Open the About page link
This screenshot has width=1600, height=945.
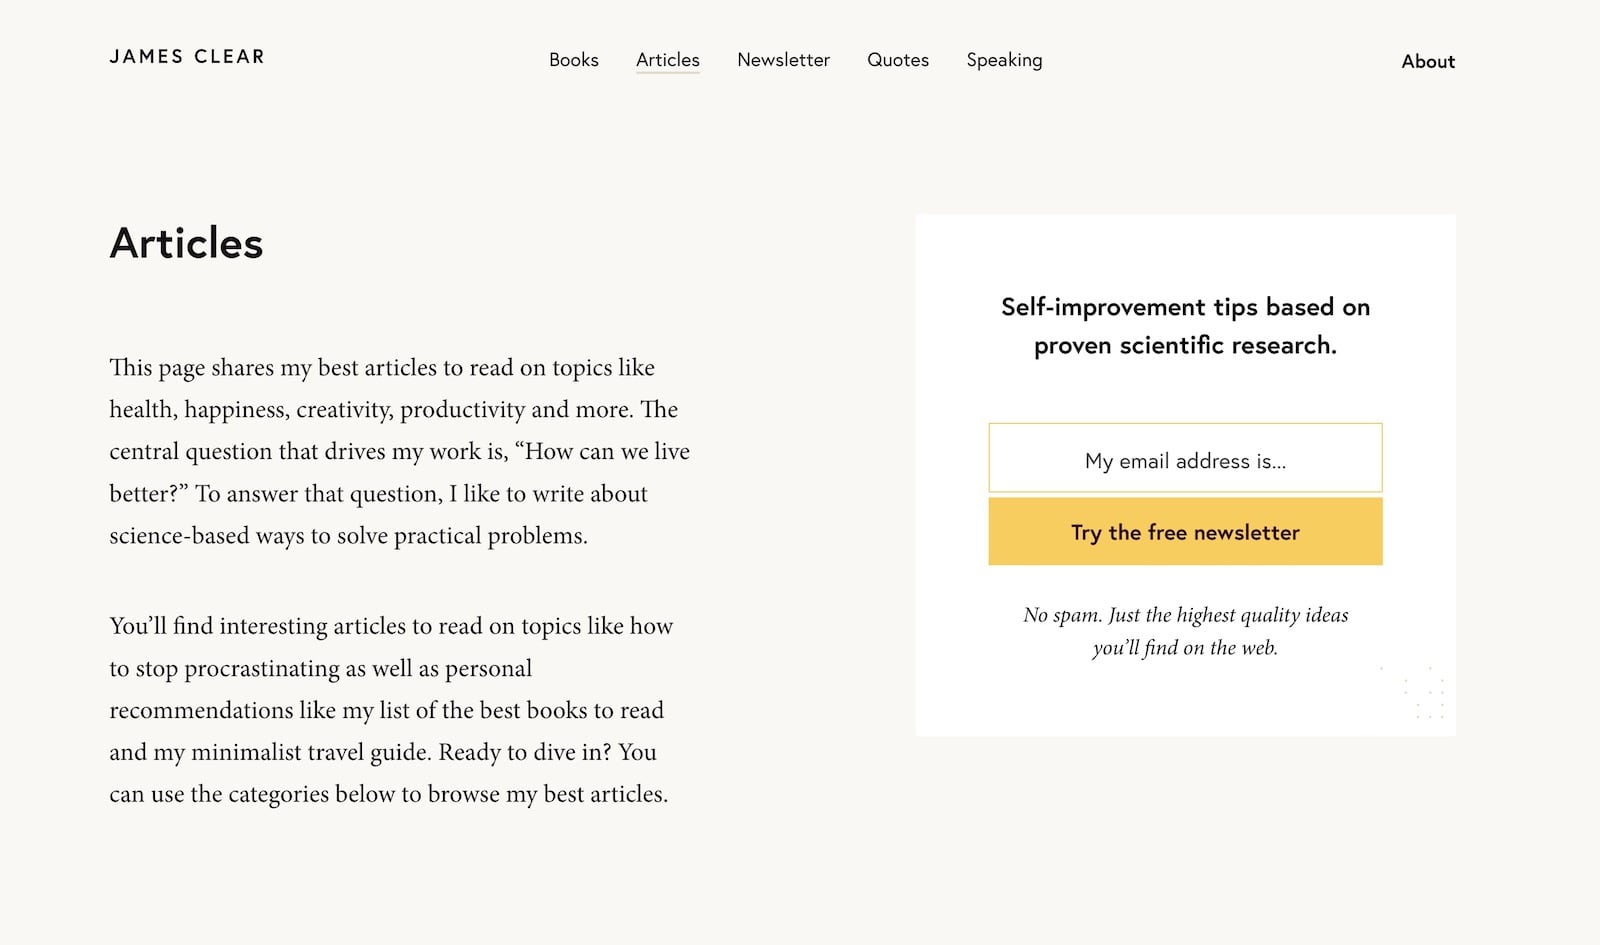[x=1428, y=61]
